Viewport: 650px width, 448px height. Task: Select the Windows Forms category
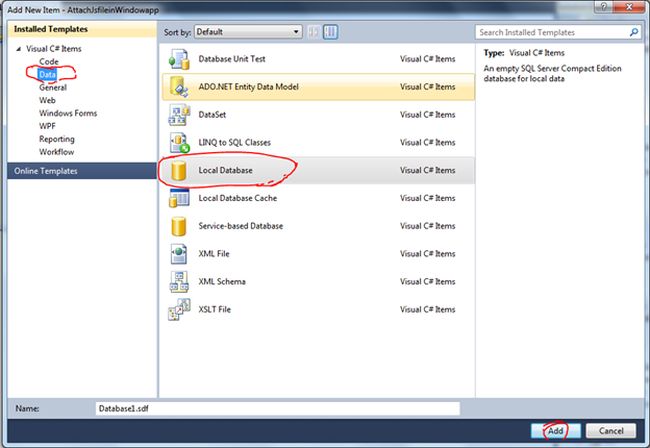[x=68, y=113]
